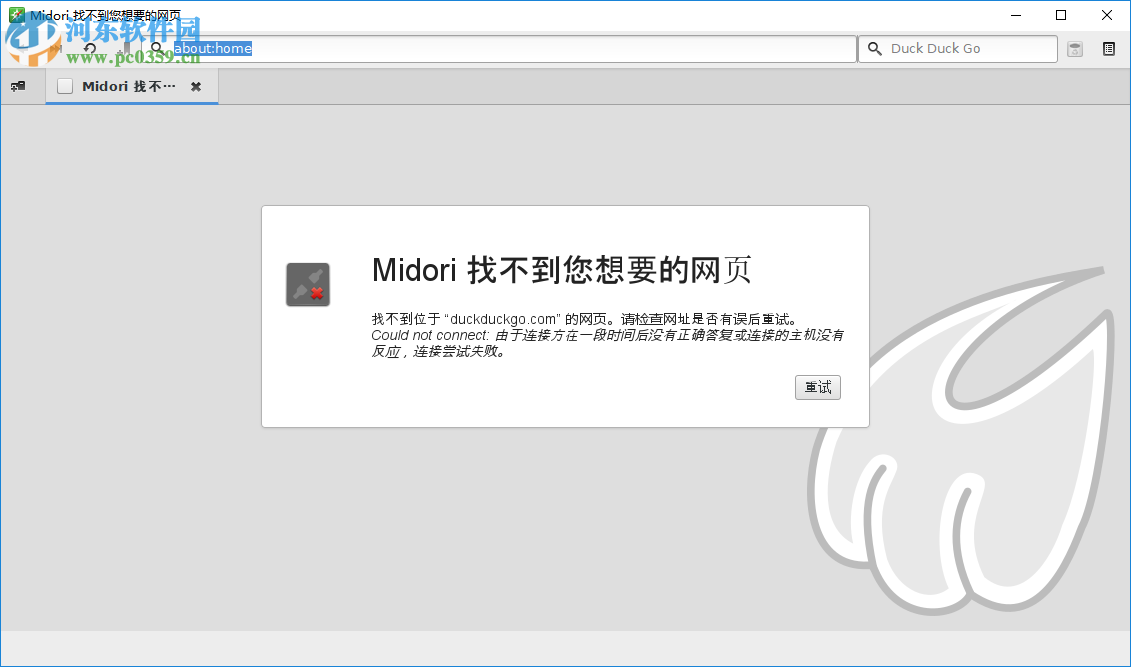Screen dimensions: 1131x667
Task: Open the Duck Duck Go search options
Action: tap(874, 48)
